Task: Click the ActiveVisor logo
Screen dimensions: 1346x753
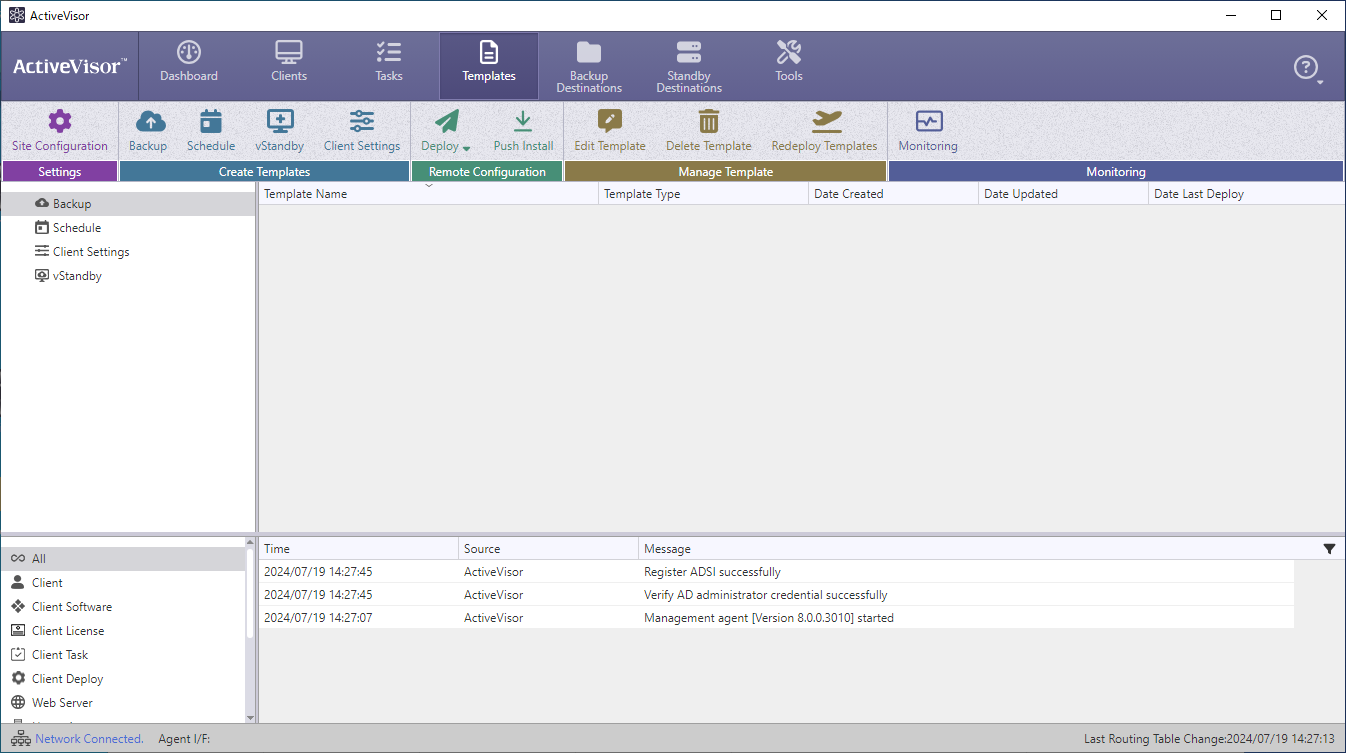Action: [x=69, y=67]
